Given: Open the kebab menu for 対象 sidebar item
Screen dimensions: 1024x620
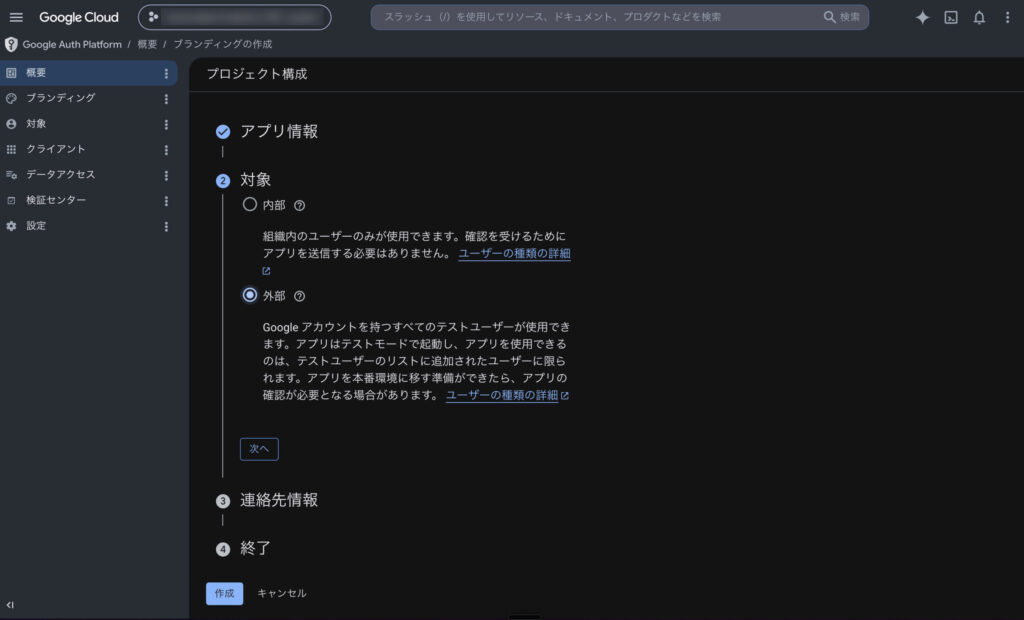Looking at the screenshot, I should point(166,124).
